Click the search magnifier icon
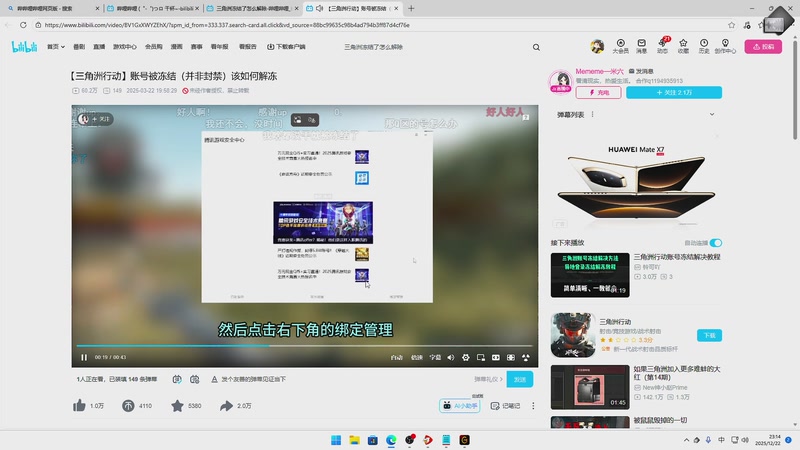The height and width of the screenshot is (450, 800). (x=536, y=47)
